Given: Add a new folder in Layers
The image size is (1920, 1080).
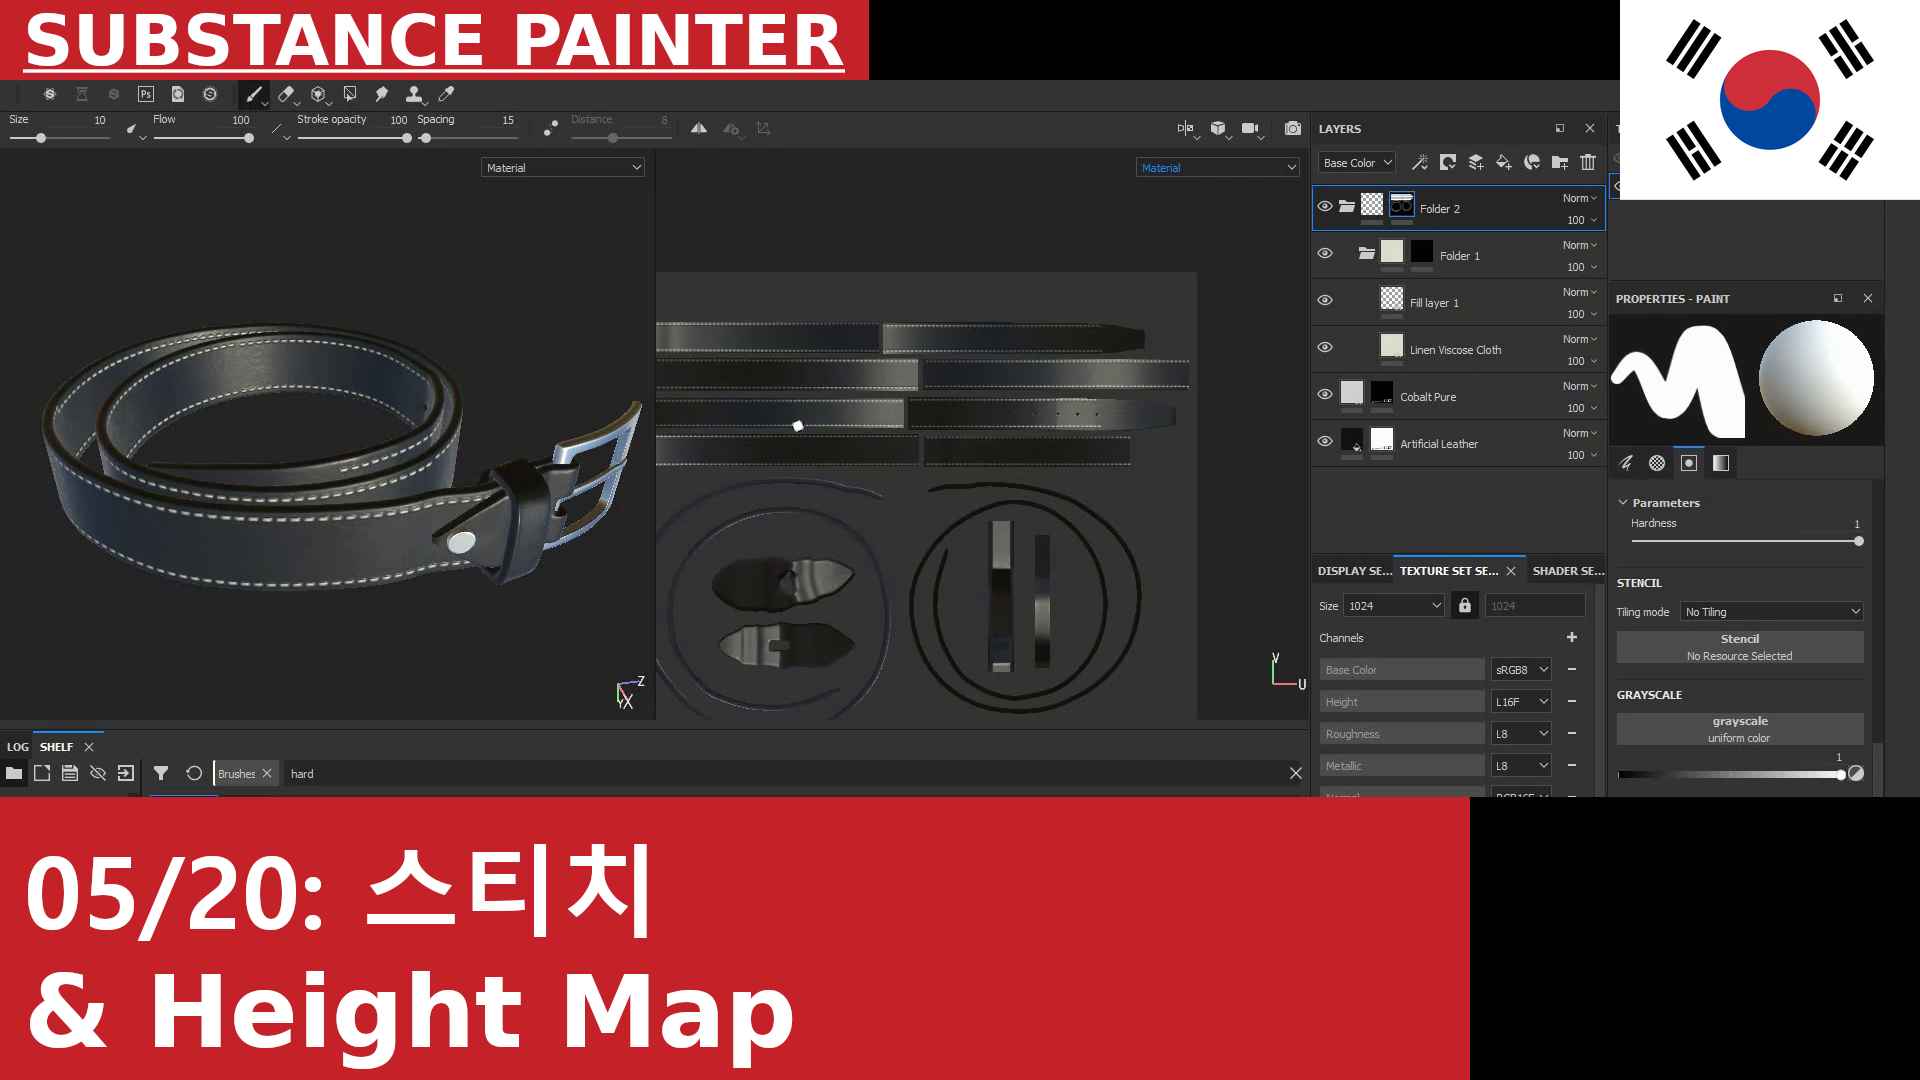Looking at the screenshot, I should (1560, 162).
